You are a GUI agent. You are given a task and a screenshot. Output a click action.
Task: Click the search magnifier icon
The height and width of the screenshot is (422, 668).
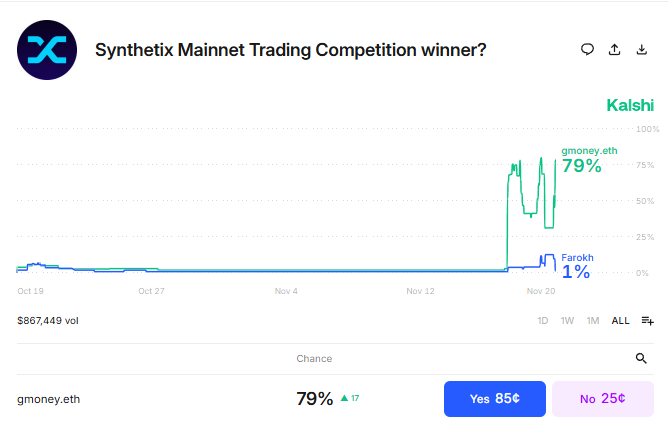641,358
